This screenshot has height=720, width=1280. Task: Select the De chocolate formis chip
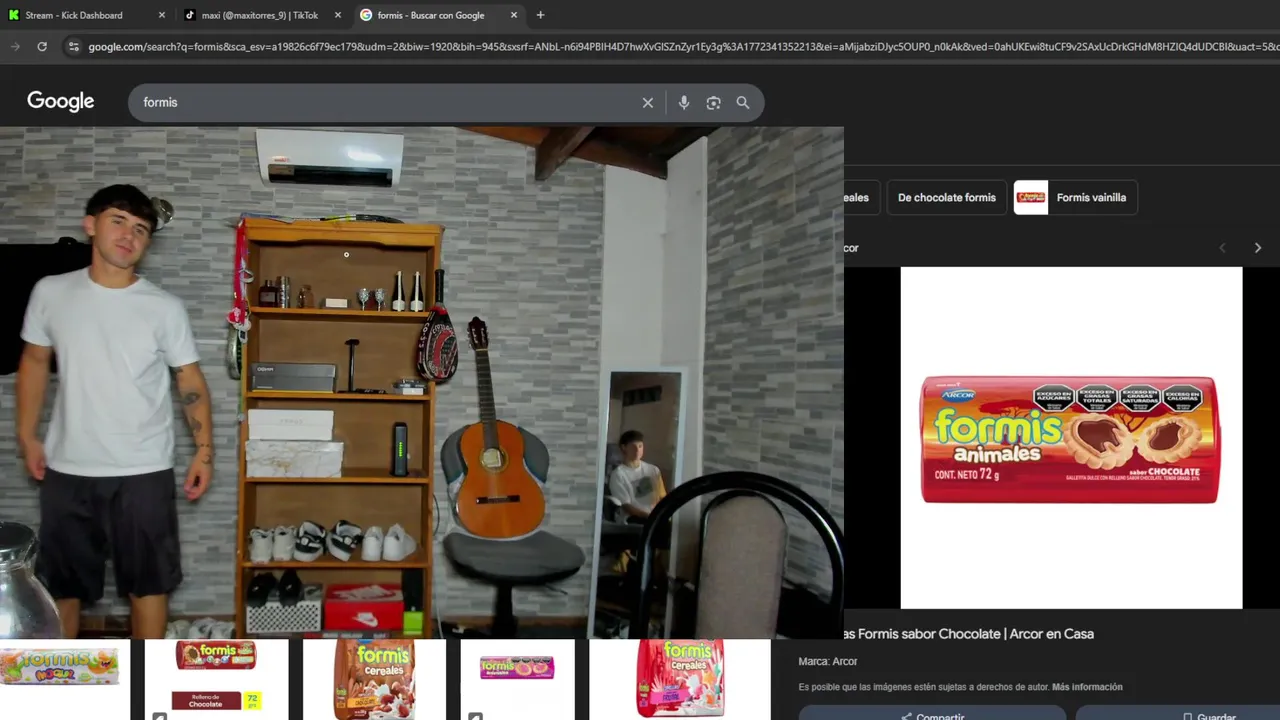947,197
